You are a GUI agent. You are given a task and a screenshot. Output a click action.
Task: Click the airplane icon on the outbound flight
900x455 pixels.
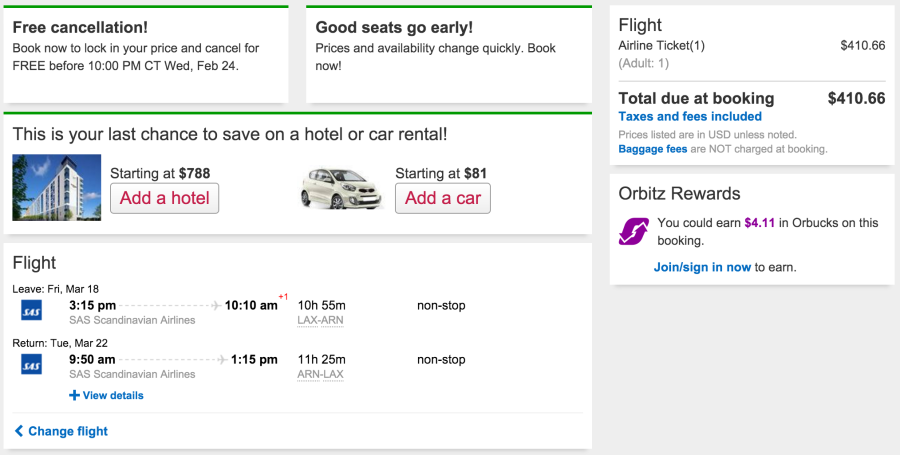click(x=216, y=305)
